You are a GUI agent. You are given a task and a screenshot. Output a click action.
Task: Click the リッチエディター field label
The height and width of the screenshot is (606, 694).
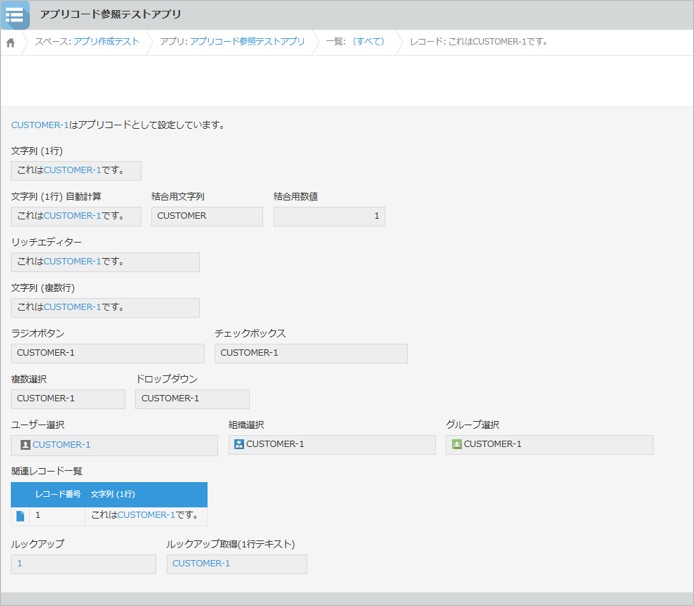click(x=46, y=242)
